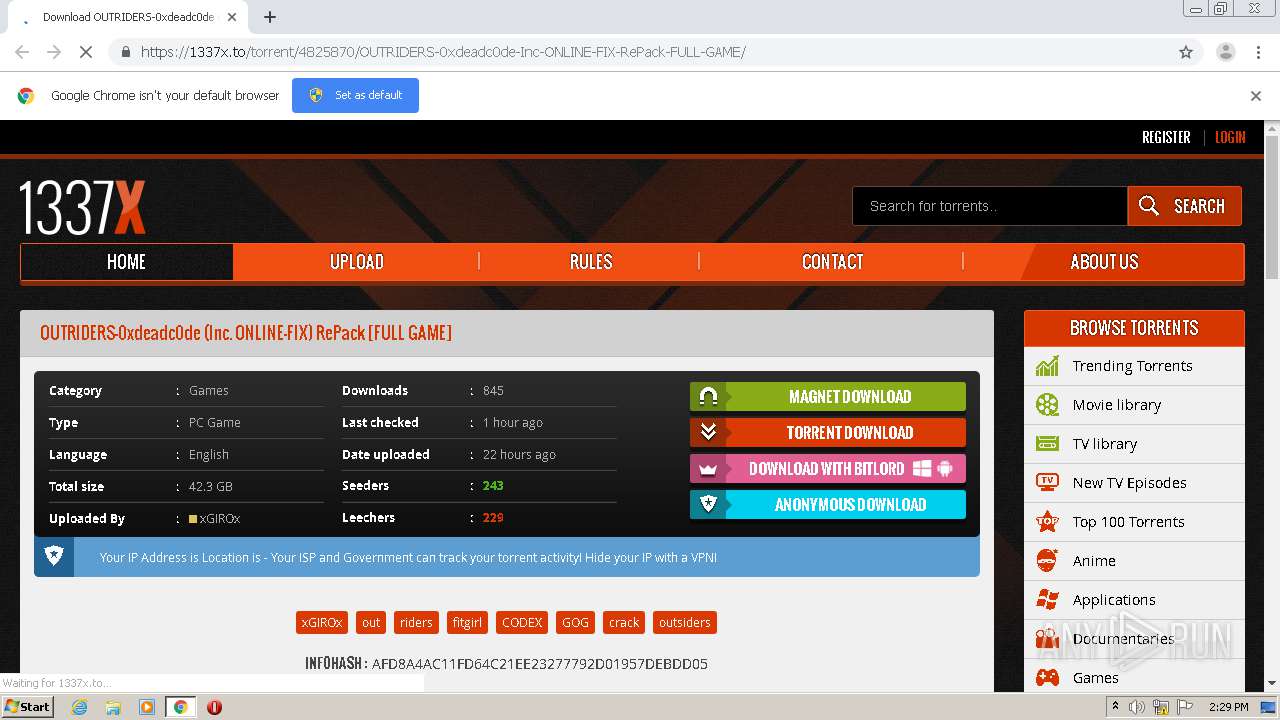
Task: Click the GOG tag
Action: click(x=575, y=623)
